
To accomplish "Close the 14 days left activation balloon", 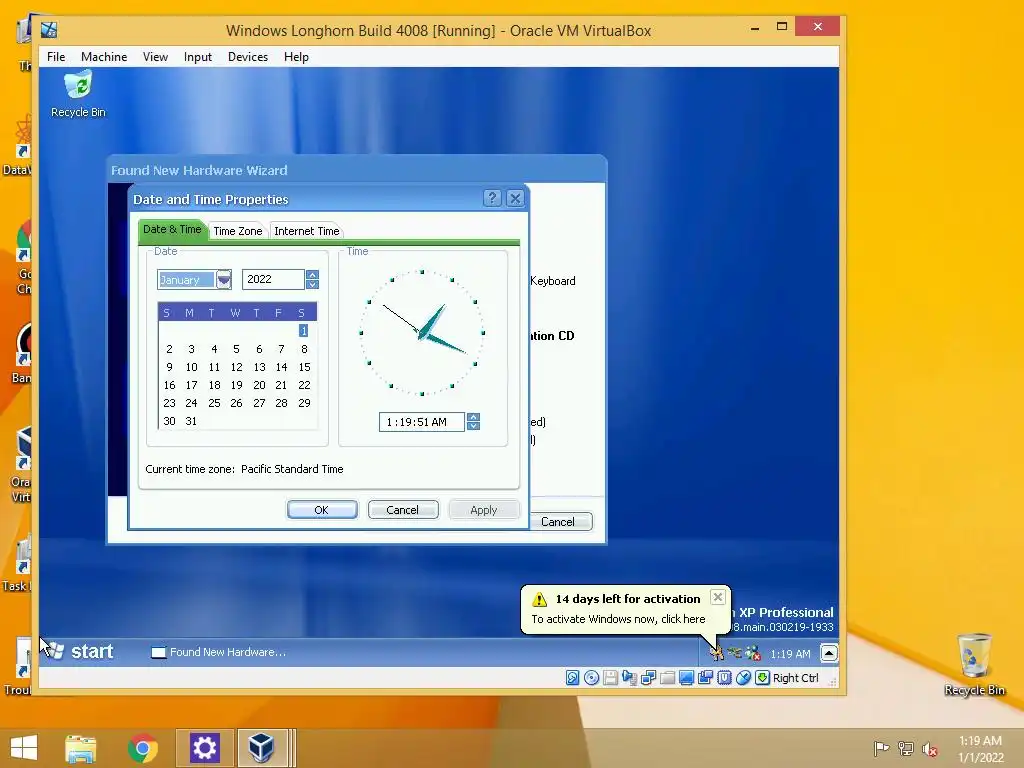I will (x=718, y=597).
